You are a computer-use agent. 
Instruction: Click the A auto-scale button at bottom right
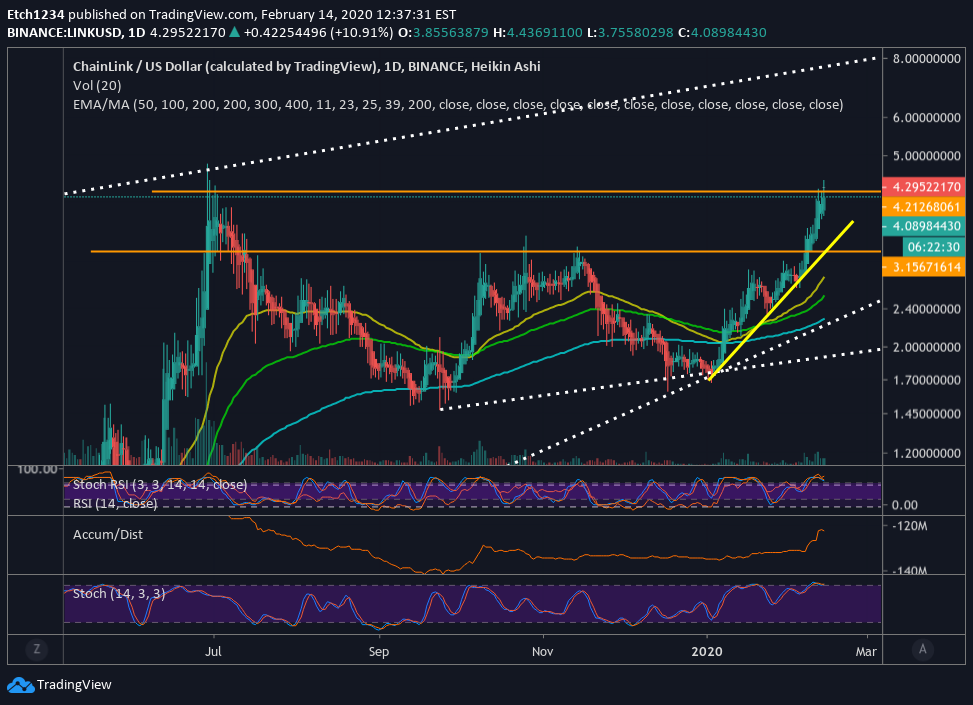(x=922, y=649)
